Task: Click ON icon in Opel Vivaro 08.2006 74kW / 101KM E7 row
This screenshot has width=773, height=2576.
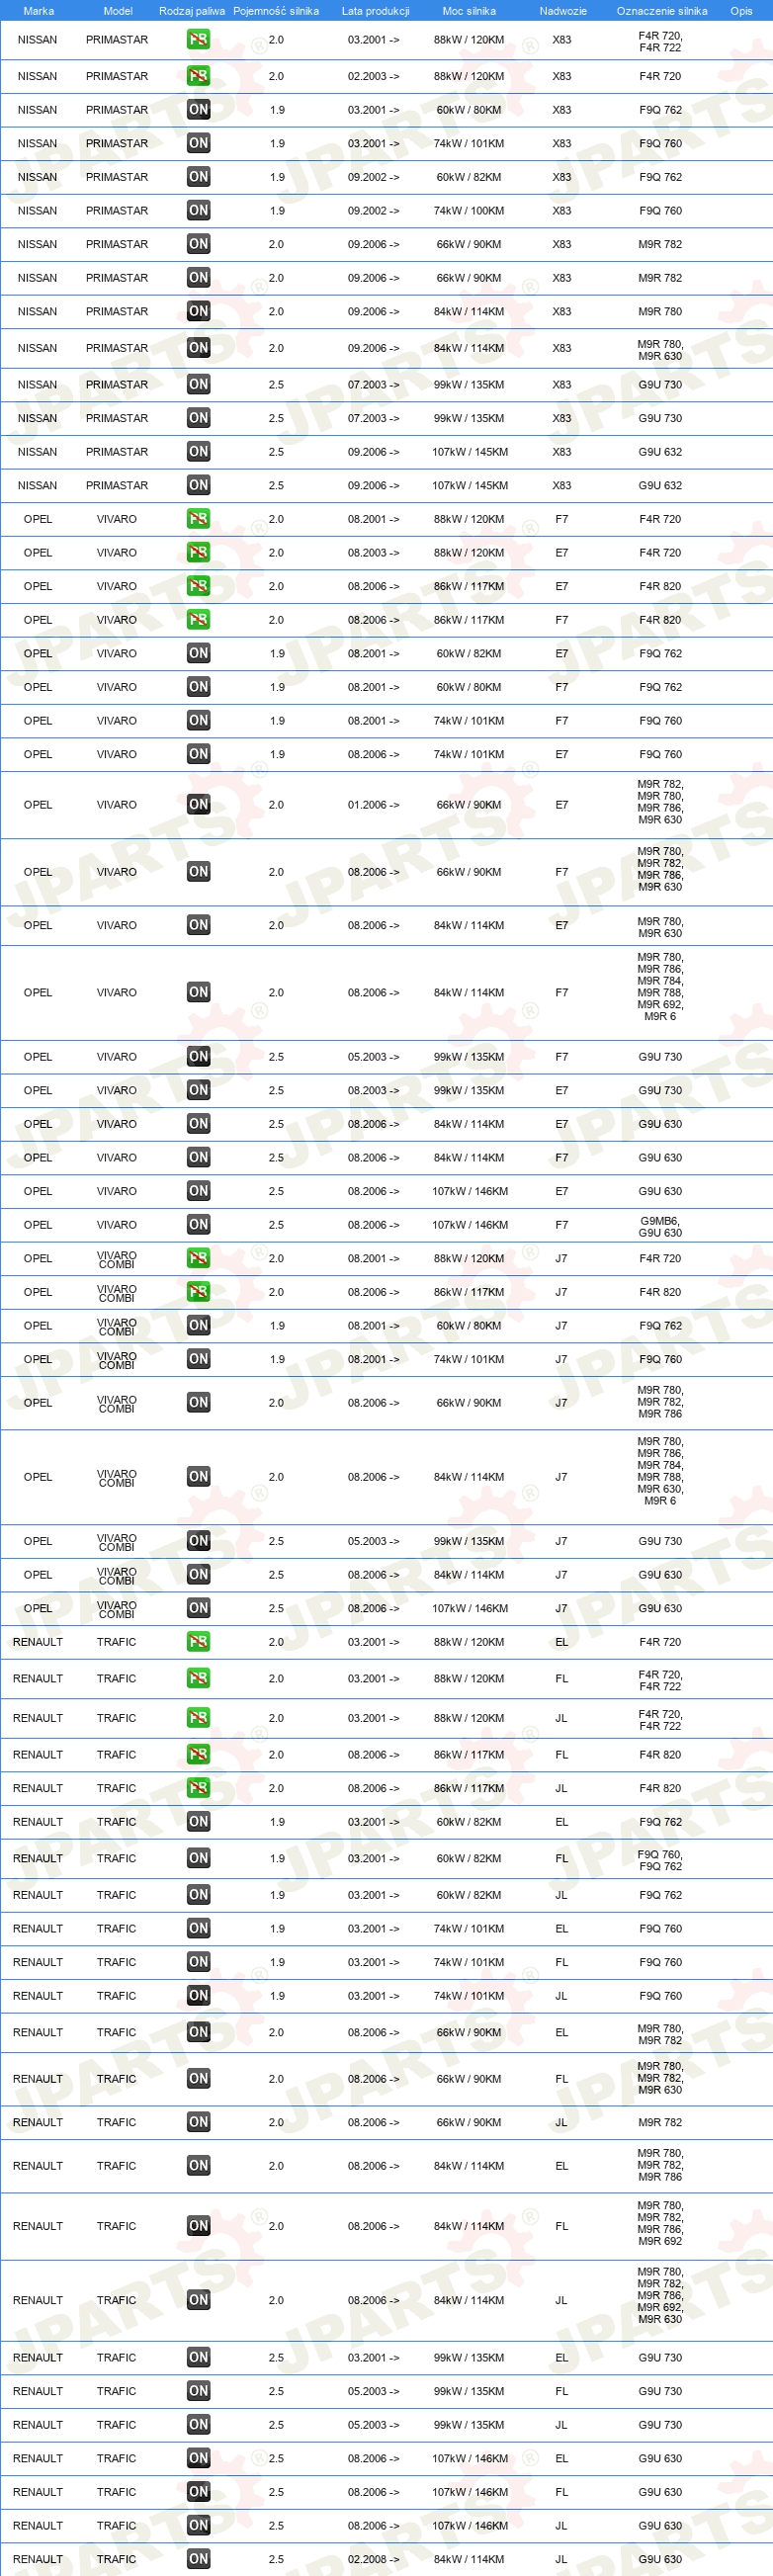Action: pos(198,754)
